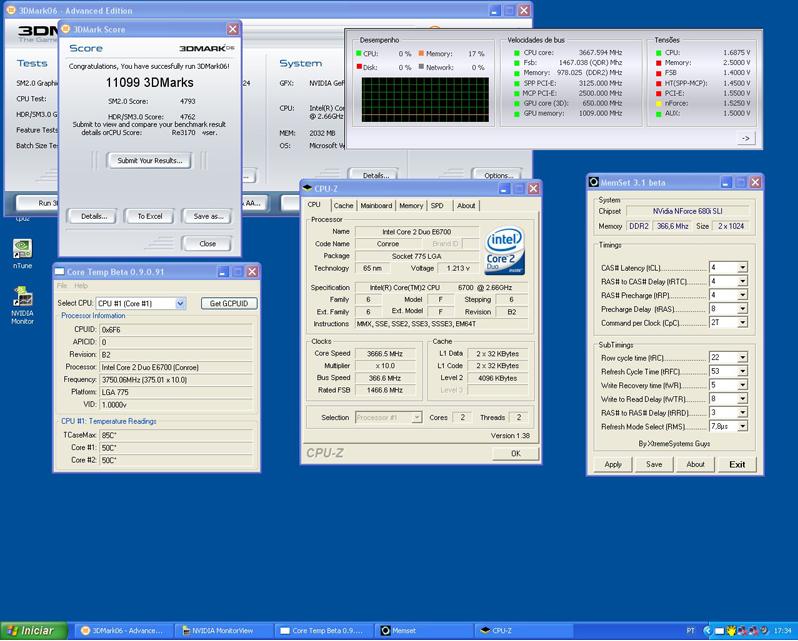Click the MemSet title bar icon
The image size is (798, 641).
[x=593, y=182]
